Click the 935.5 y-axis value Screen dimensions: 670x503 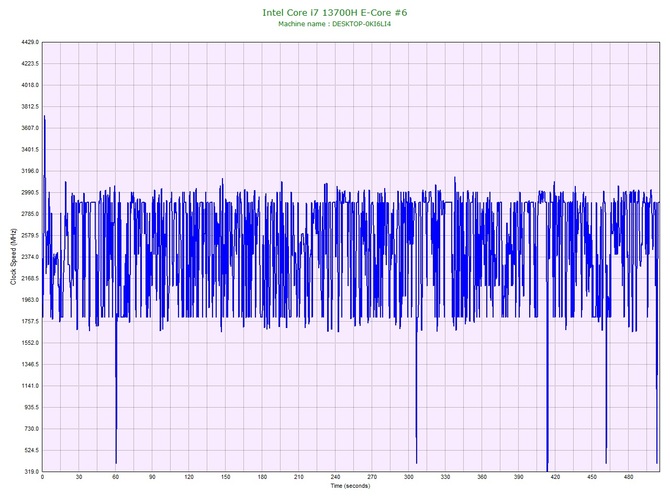[31, 407]
